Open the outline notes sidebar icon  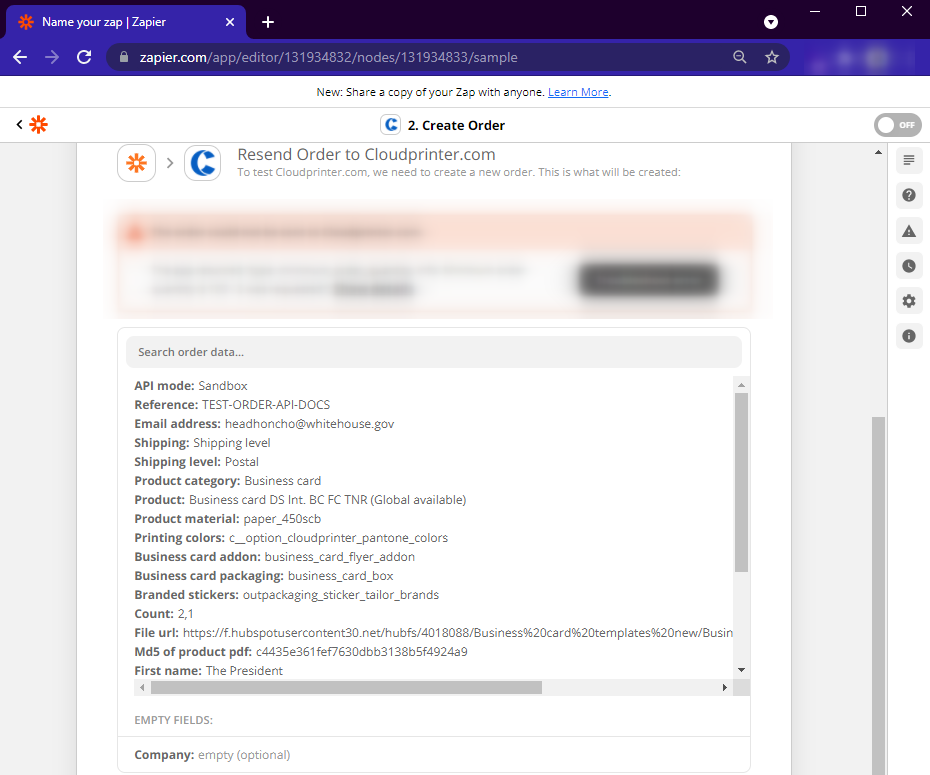(x=909, y=161)
